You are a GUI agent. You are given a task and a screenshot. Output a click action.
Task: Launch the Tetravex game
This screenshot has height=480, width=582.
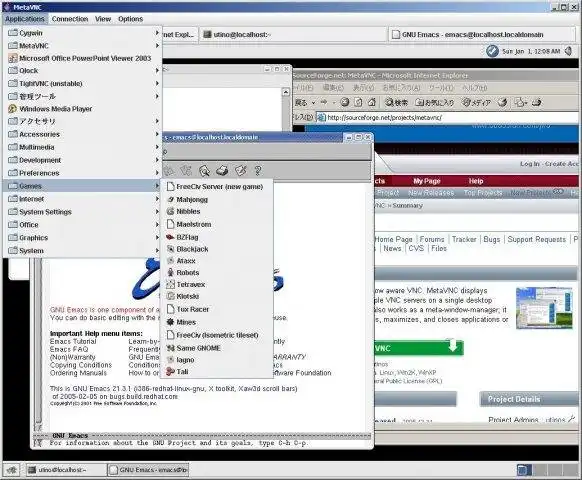217,285
